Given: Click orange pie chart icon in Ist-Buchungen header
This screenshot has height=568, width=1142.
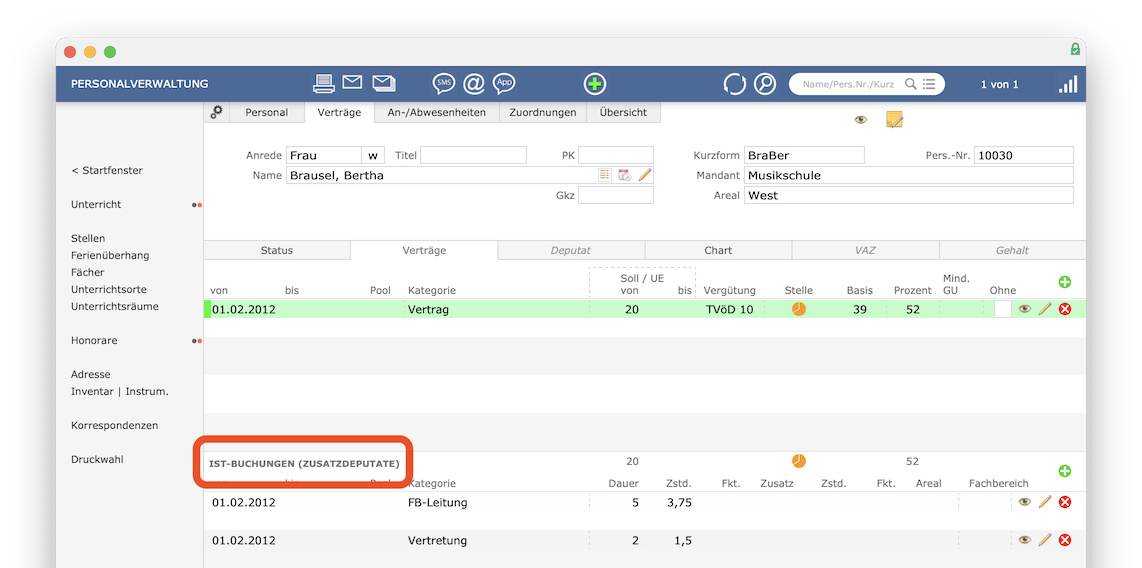Looking at the screenshot, I should (799, 461).
